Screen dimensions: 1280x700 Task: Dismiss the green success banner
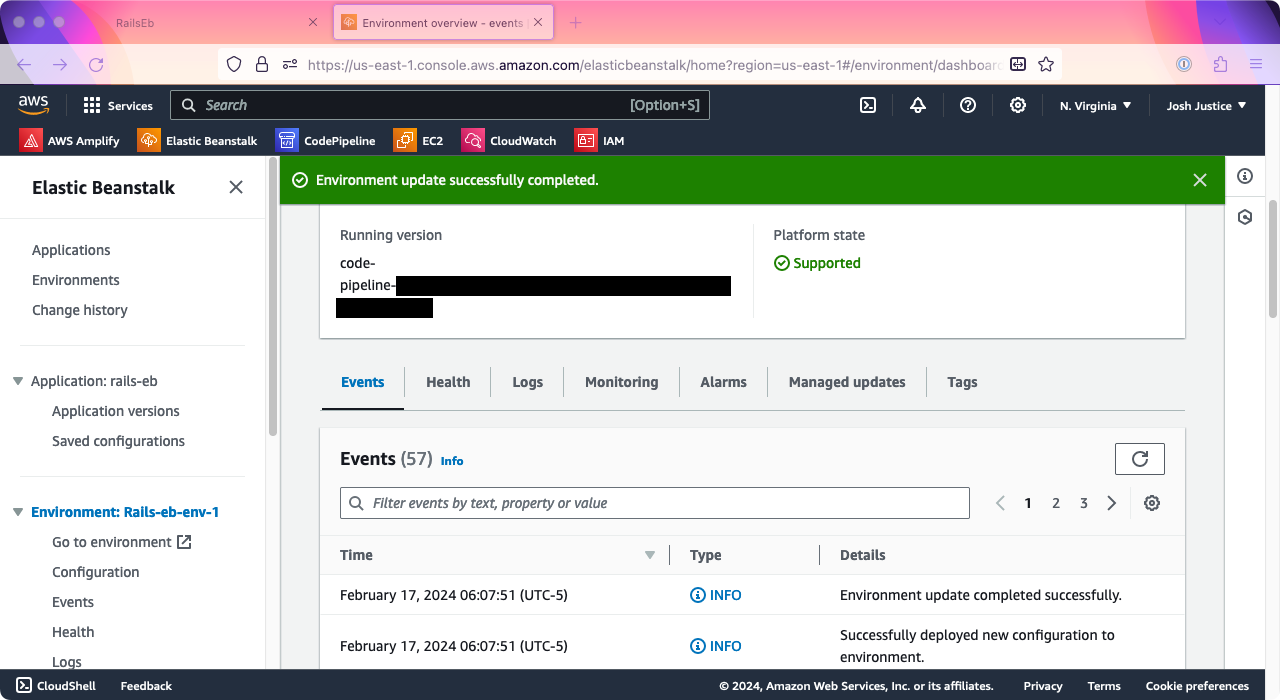click(1200, 180)
